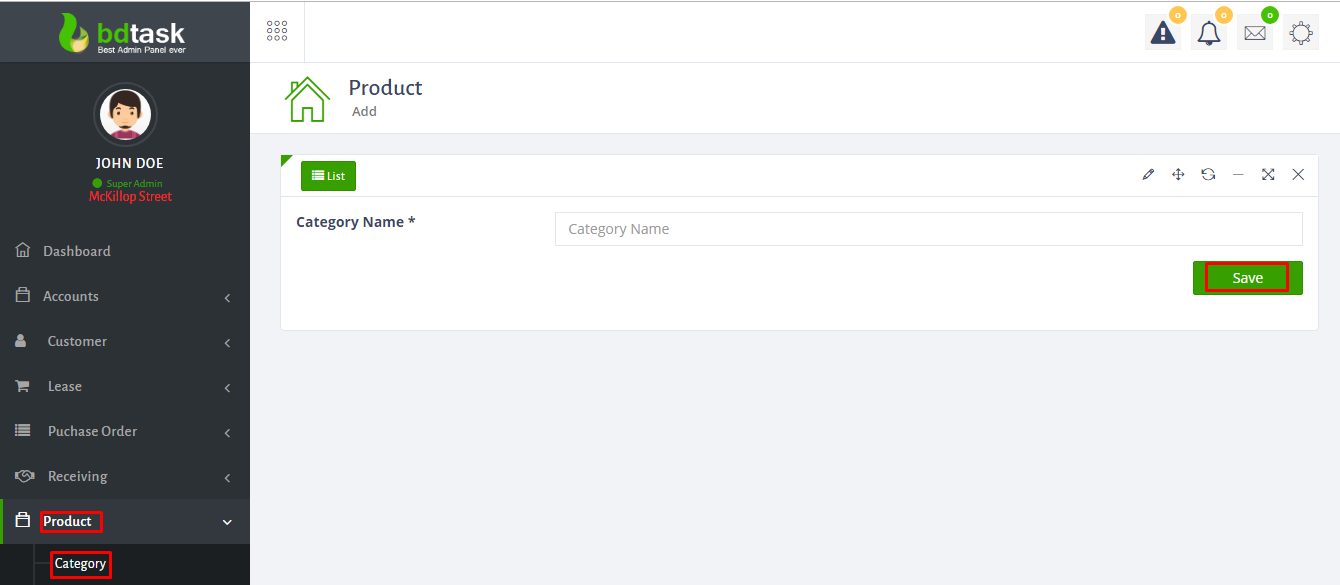Open the messages envelope icon
This screenshot has width=1340, height=585.
pos(1255,33)
